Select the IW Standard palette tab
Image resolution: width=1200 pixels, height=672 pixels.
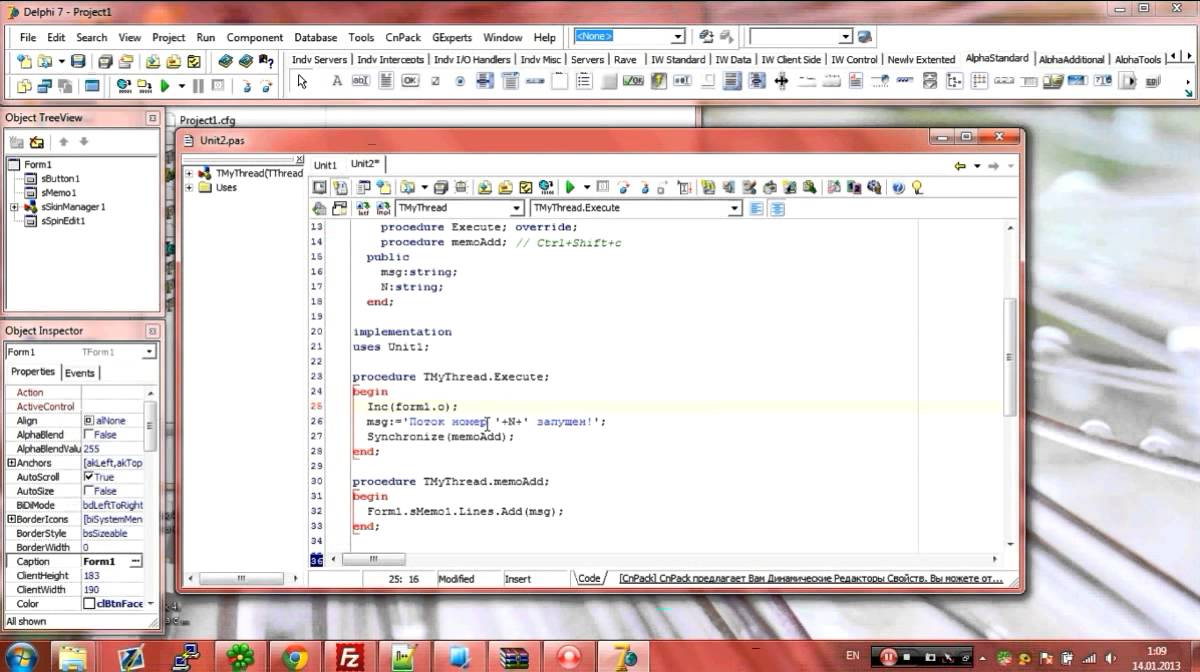(676, 60)
